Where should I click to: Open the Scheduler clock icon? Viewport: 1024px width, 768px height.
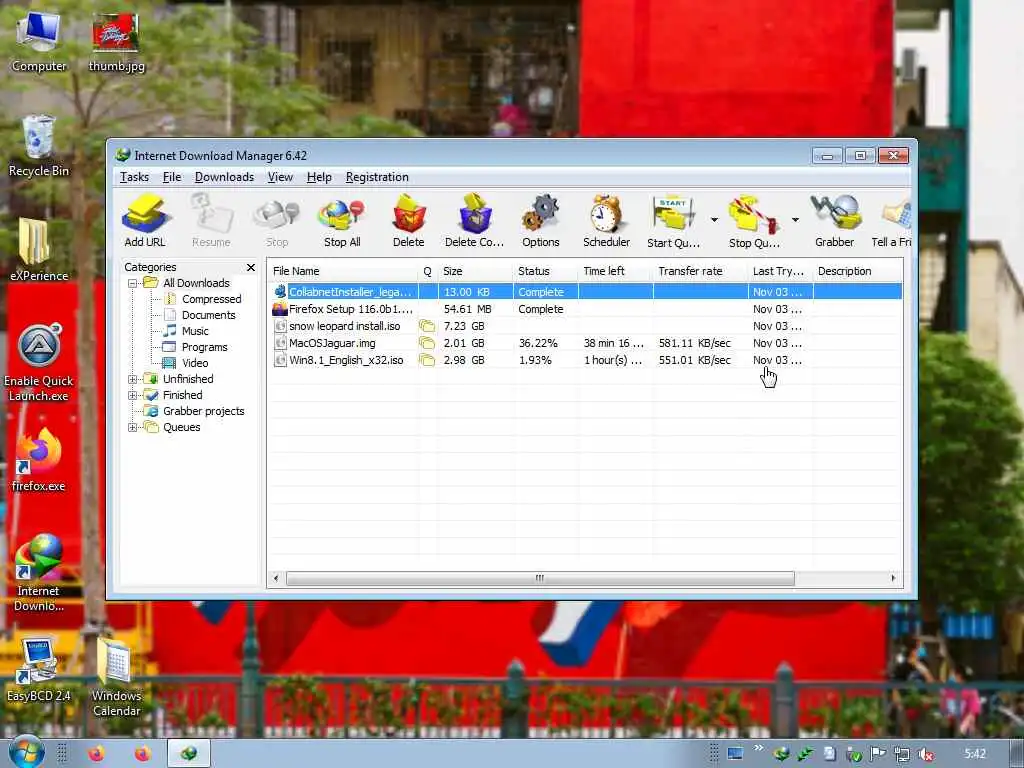point(607,220)
